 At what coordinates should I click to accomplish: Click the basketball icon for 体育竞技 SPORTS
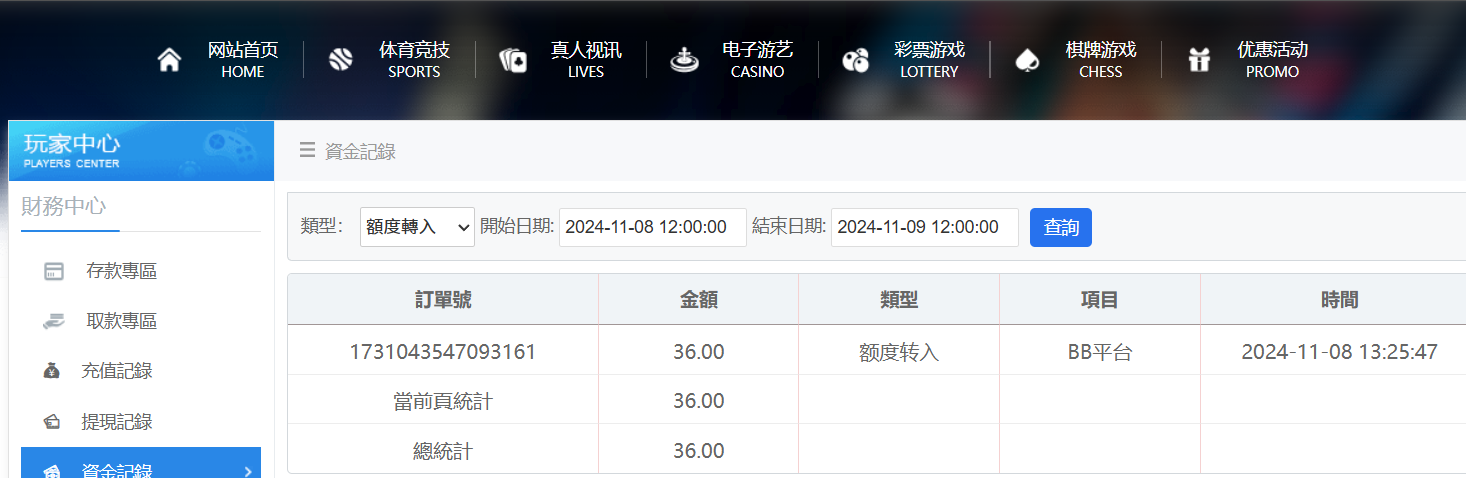pyautogui.click(x=341, y=60)
